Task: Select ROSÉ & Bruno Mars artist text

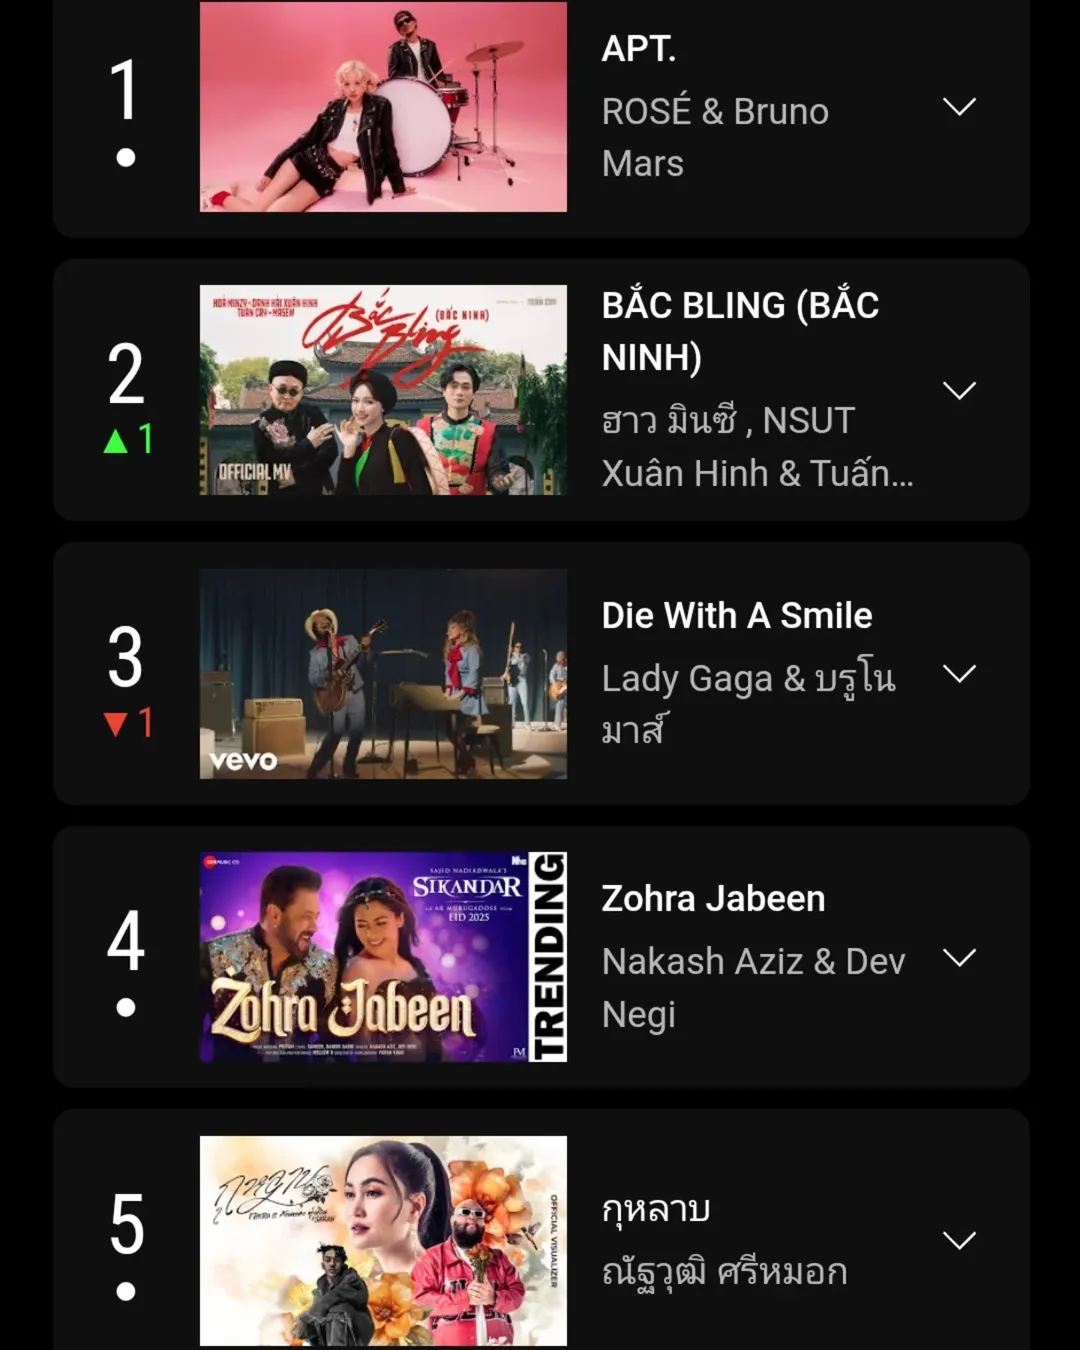Action: click(x=715, y=137)
